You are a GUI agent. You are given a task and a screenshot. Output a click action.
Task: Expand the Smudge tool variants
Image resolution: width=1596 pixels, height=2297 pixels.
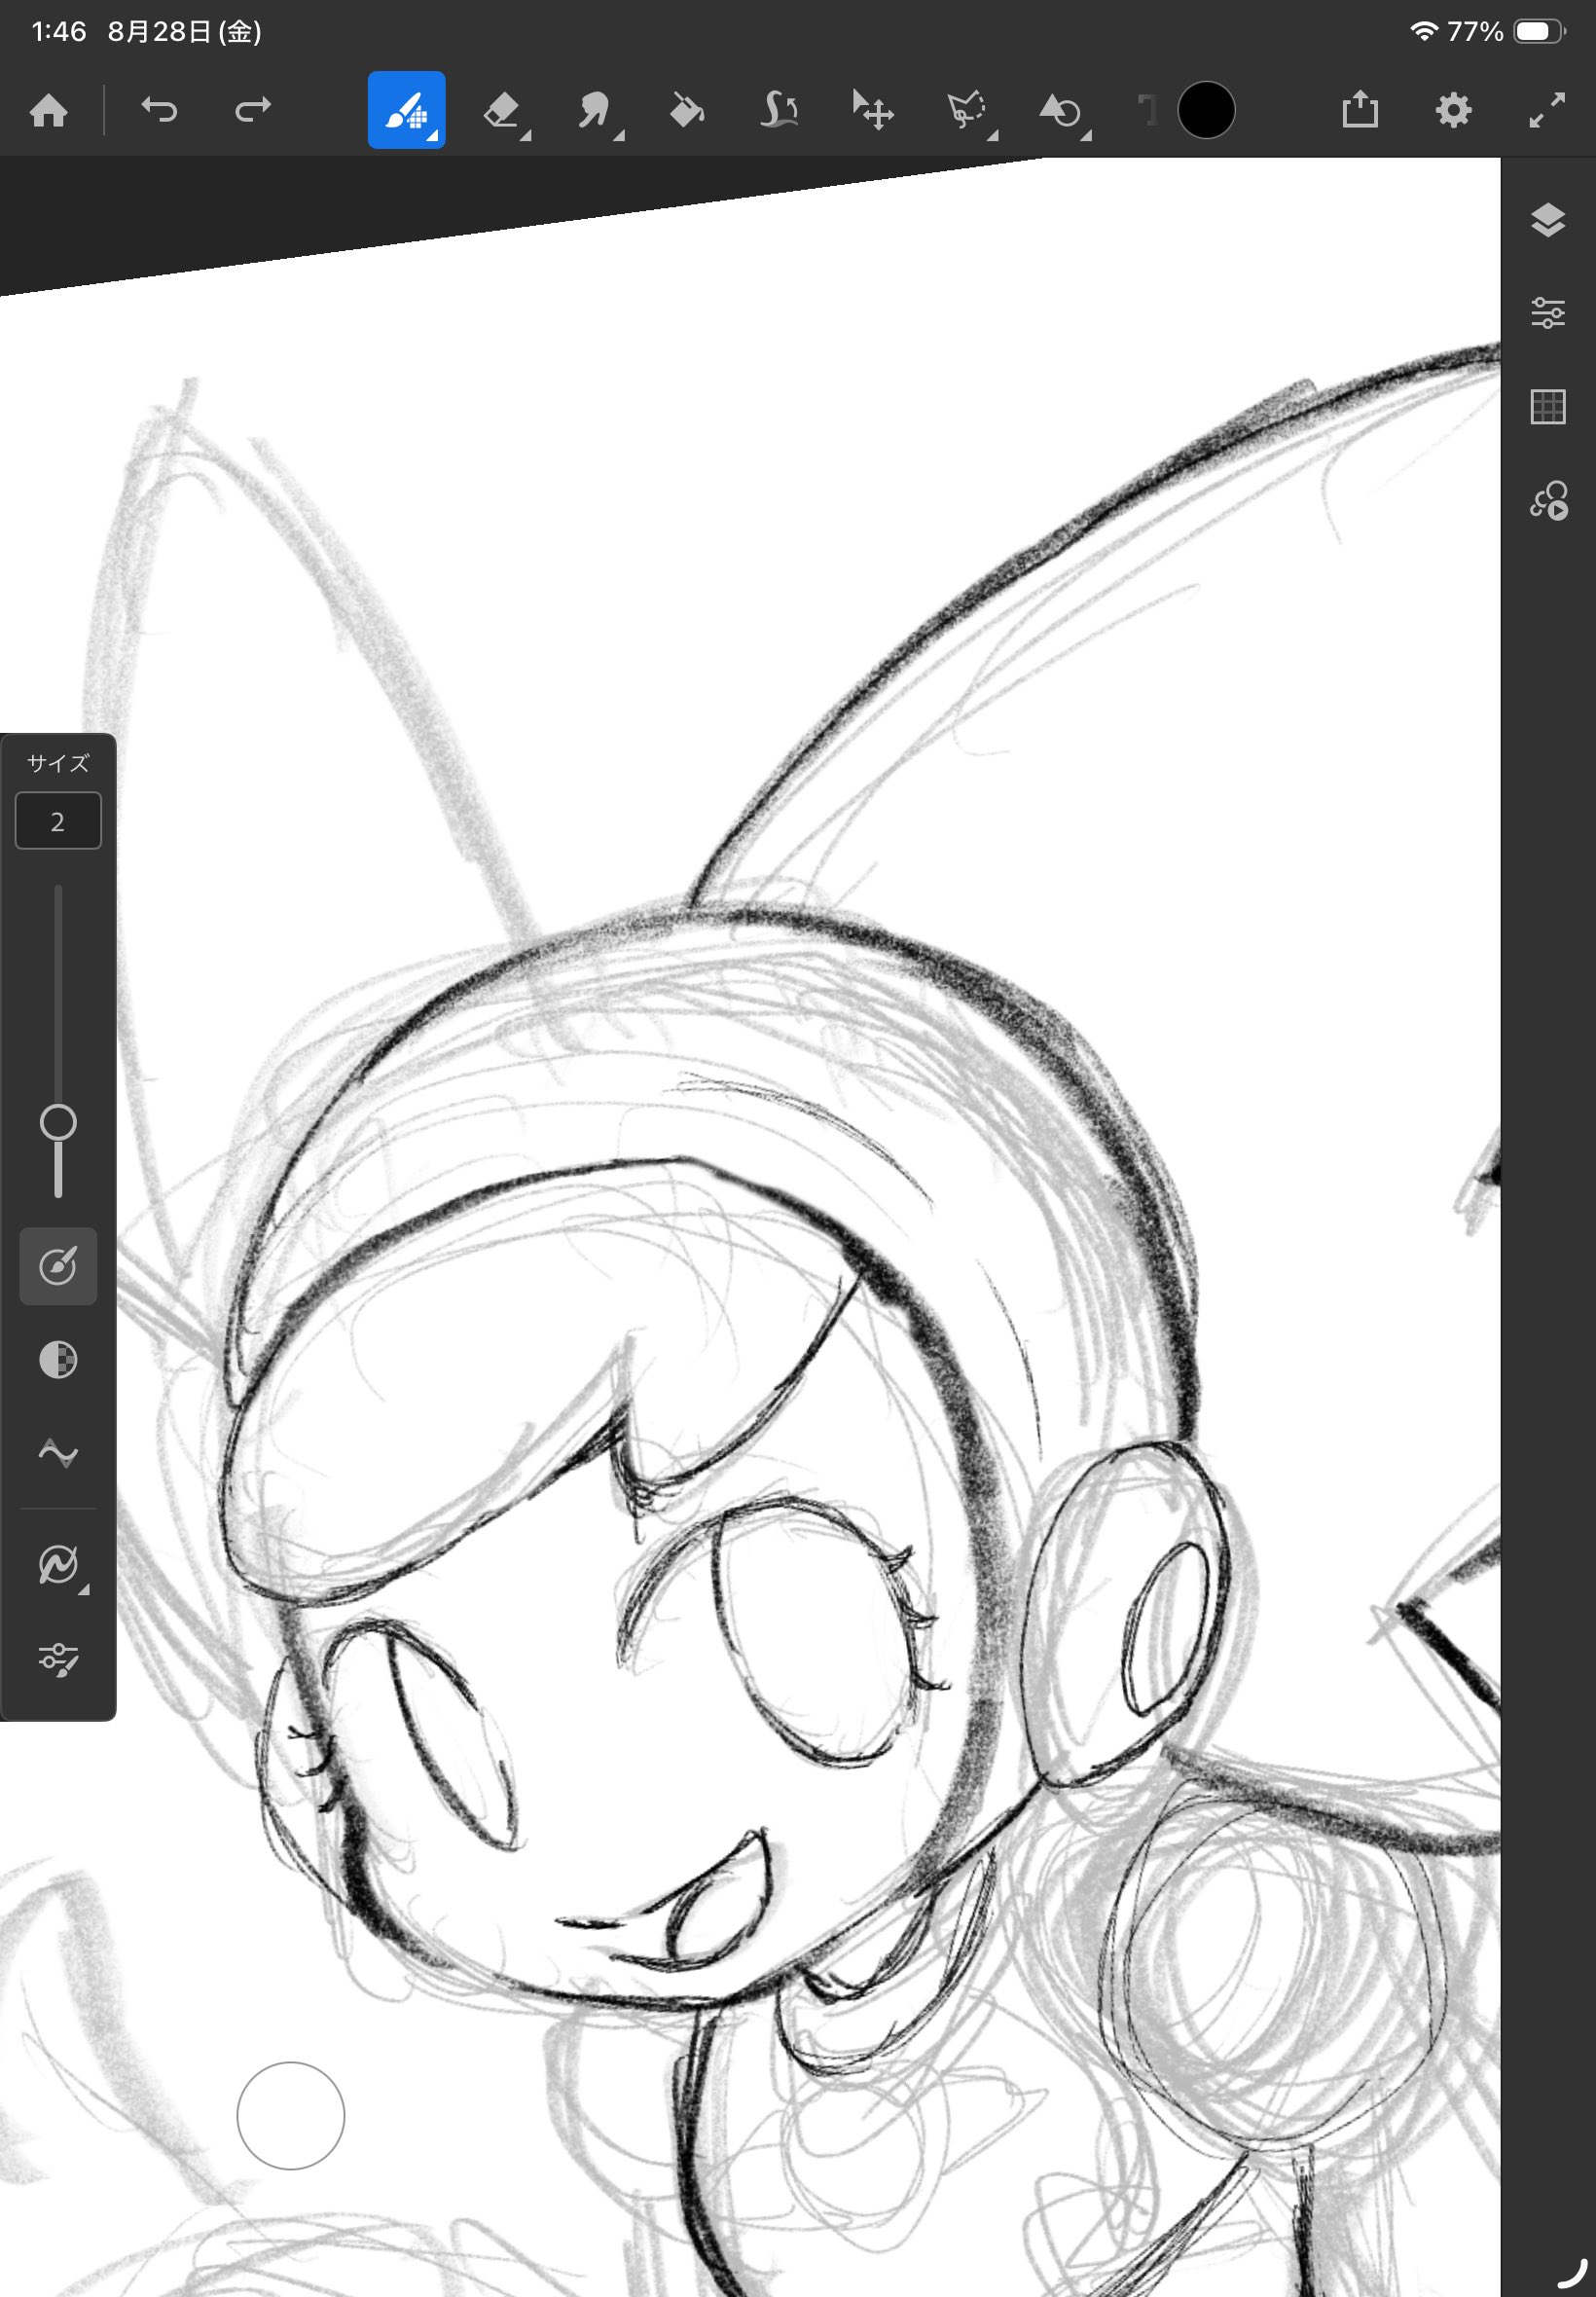point(619,136)
